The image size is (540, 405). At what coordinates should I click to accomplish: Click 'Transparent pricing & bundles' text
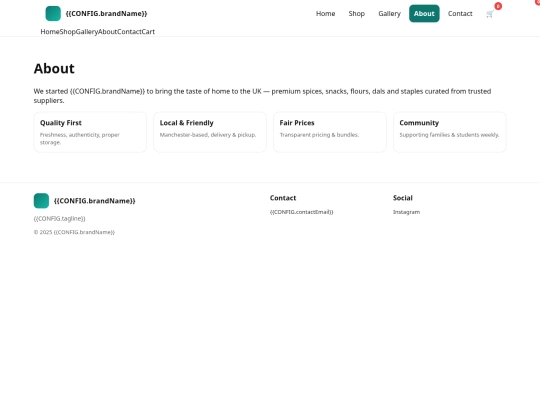319,135
